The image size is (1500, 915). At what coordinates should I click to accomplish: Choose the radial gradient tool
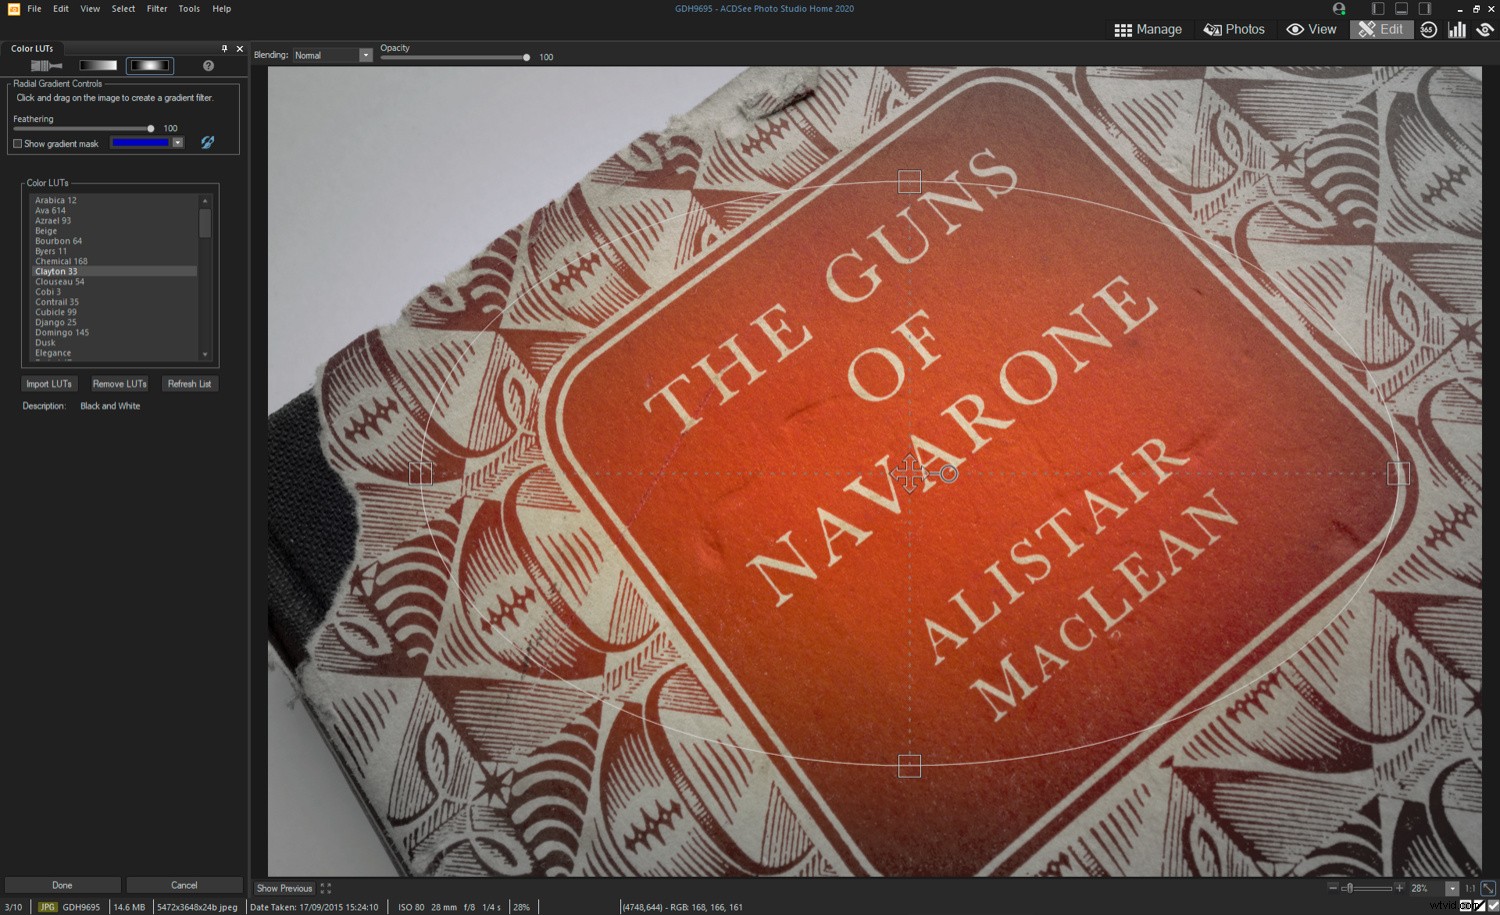click(150, 66)
